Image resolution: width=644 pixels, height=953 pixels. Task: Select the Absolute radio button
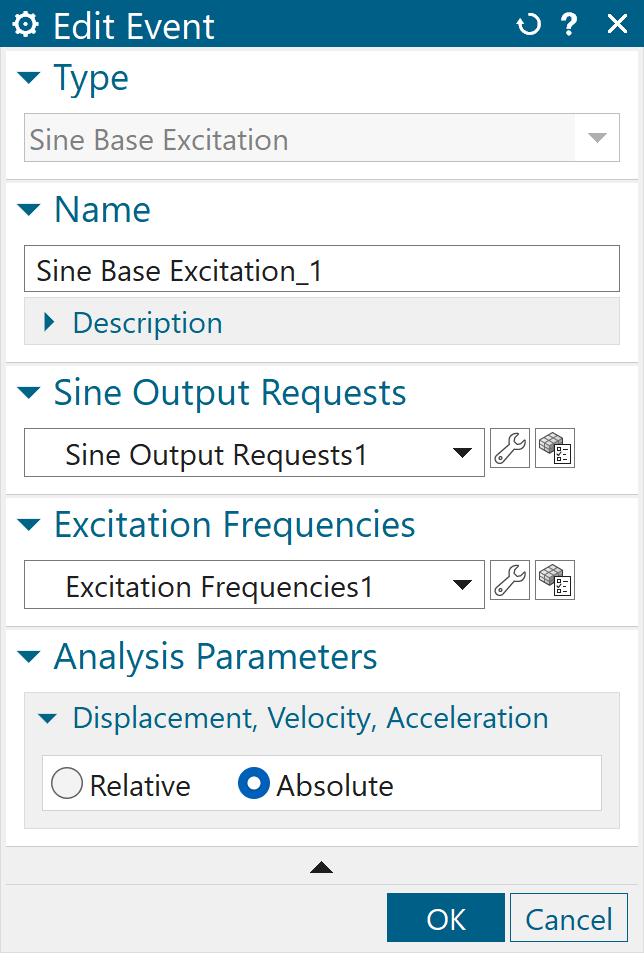point(254,784)
